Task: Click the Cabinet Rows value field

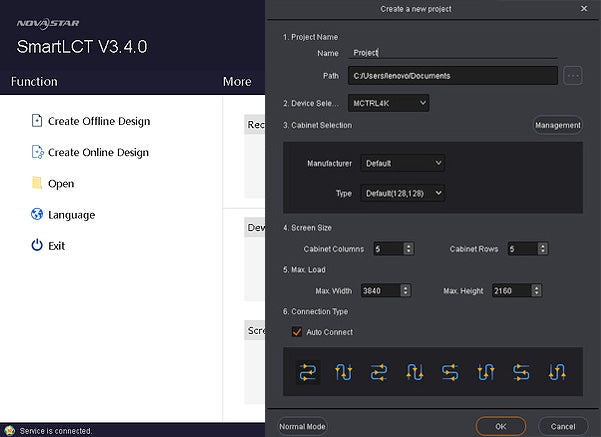Action: point(522,249)
